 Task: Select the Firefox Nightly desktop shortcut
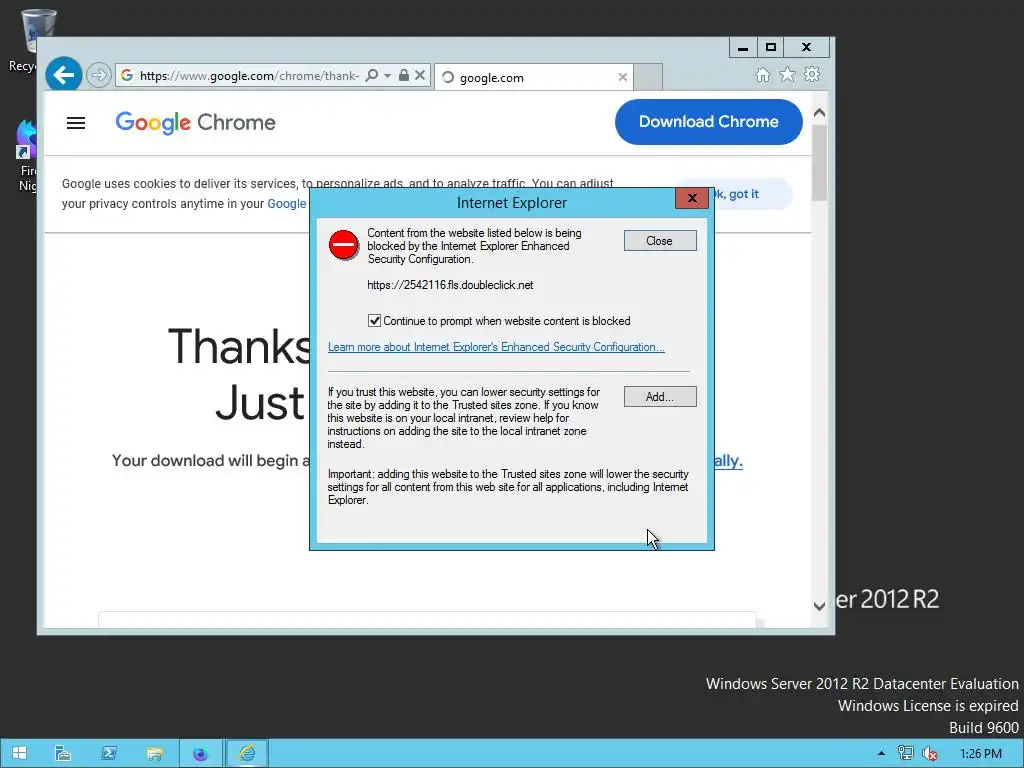pos(27,155)
